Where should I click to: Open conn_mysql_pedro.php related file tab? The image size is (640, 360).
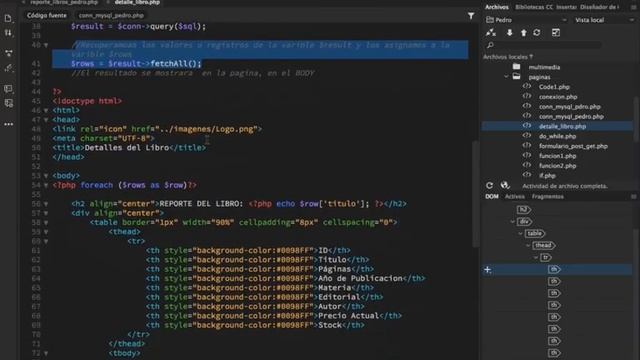point(111,16)
